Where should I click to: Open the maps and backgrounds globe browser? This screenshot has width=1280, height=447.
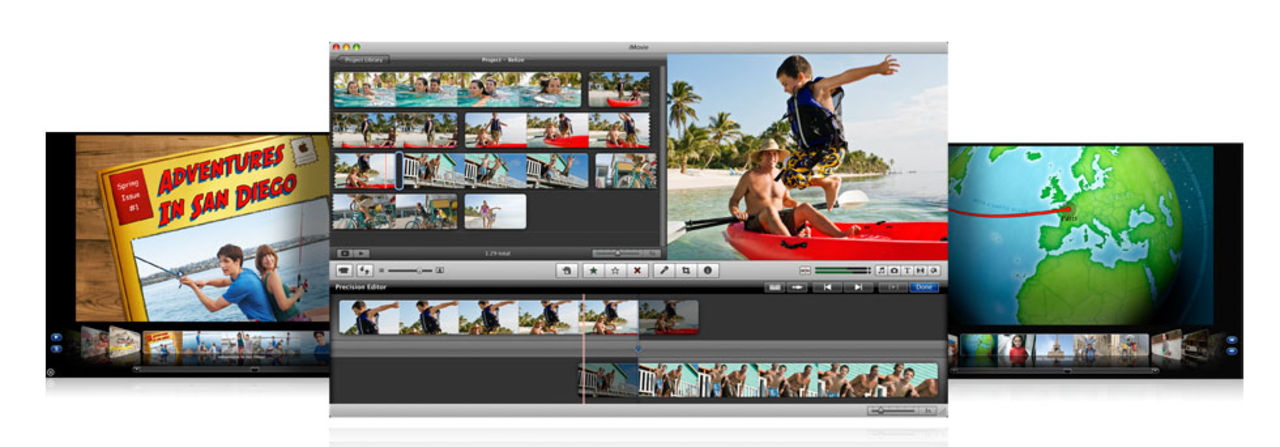pyautogui.click(x=933, y=270)
